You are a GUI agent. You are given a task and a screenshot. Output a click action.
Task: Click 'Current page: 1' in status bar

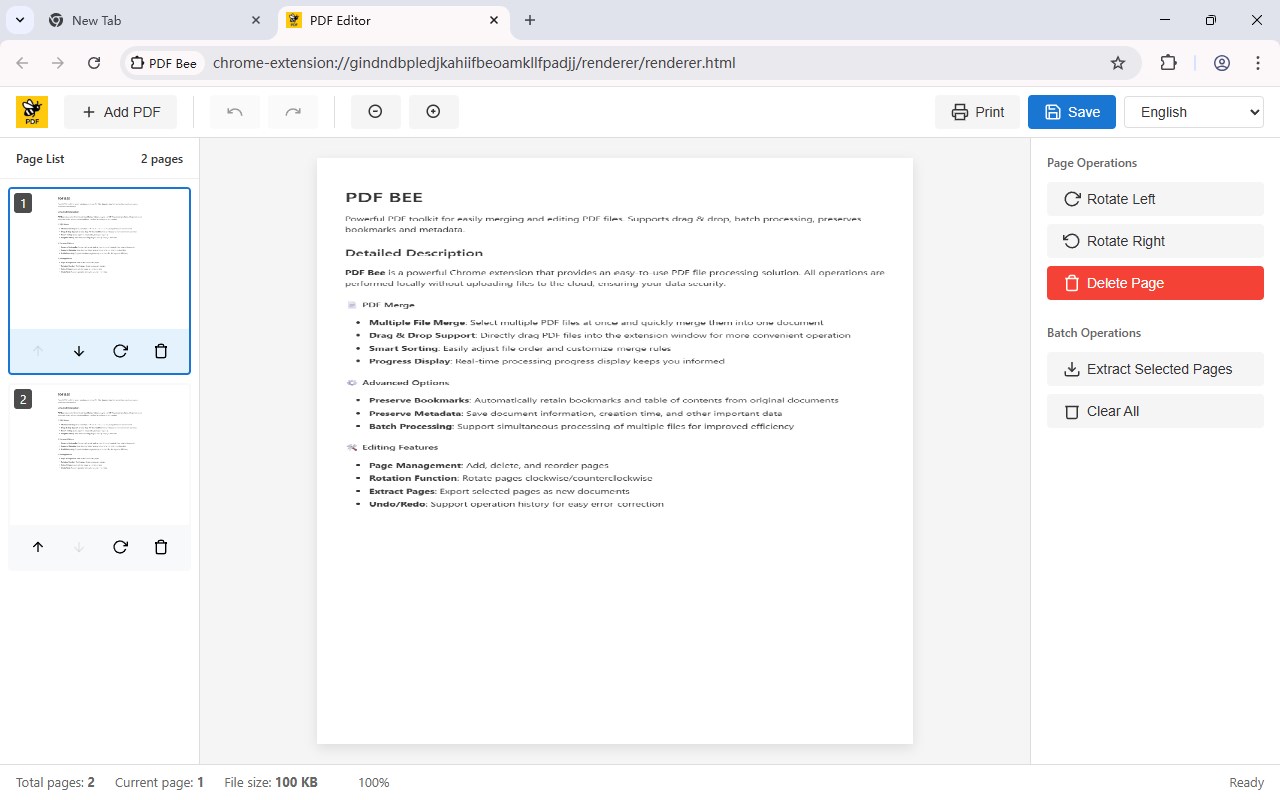pos(159,783)
